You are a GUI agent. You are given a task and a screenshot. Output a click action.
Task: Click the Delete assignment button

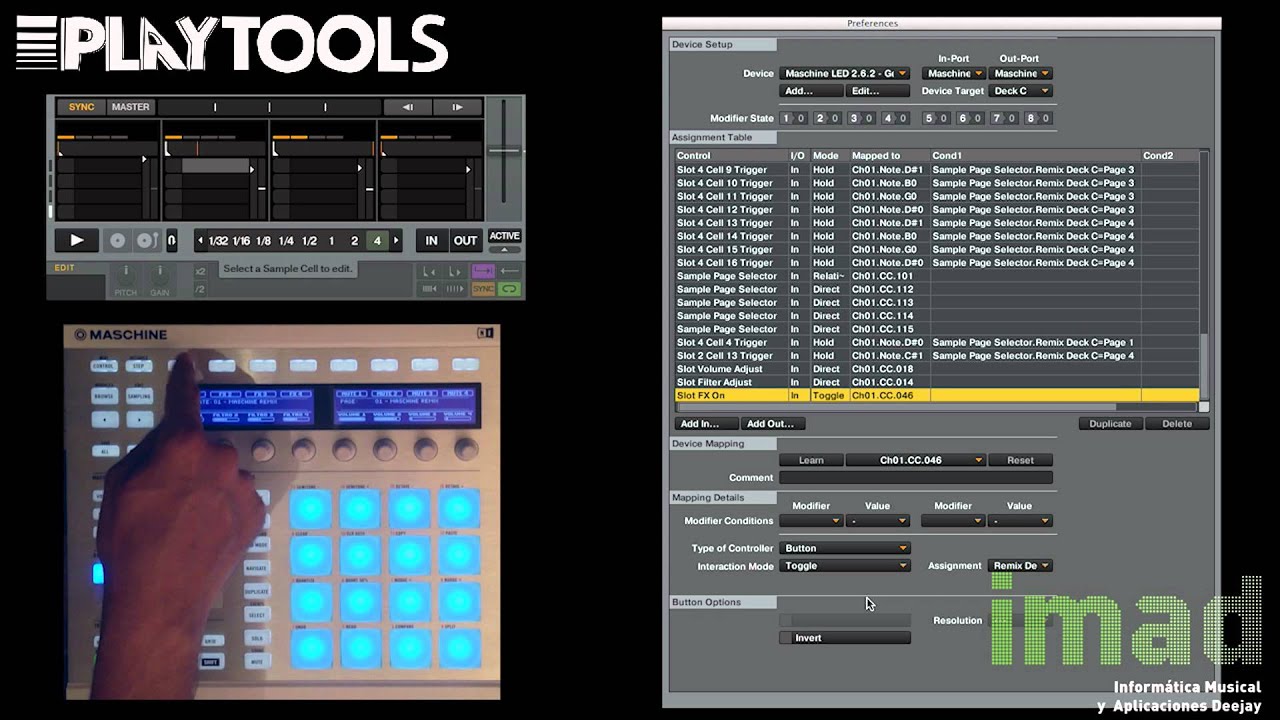click(x=1177, y=424)
